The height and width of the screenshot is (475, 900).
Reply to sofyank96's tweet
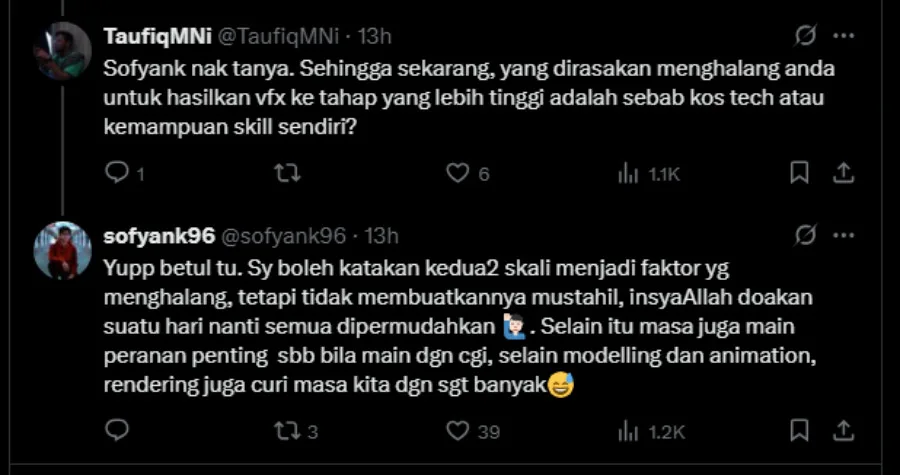[x=117, y=430]
